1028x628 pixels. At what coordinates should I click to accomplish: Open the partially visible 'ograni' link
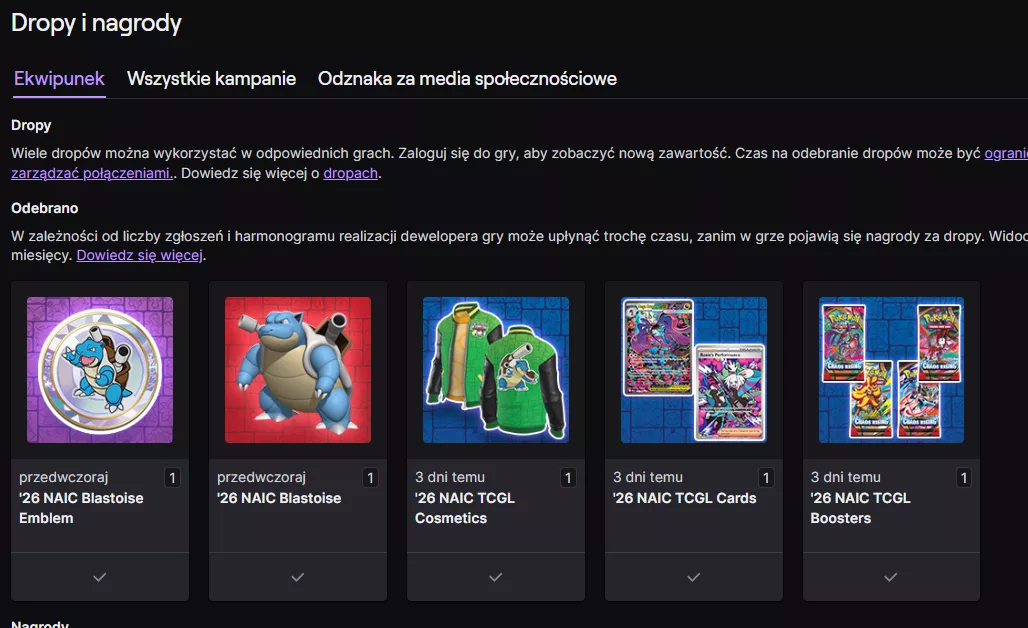(1006, 153)
